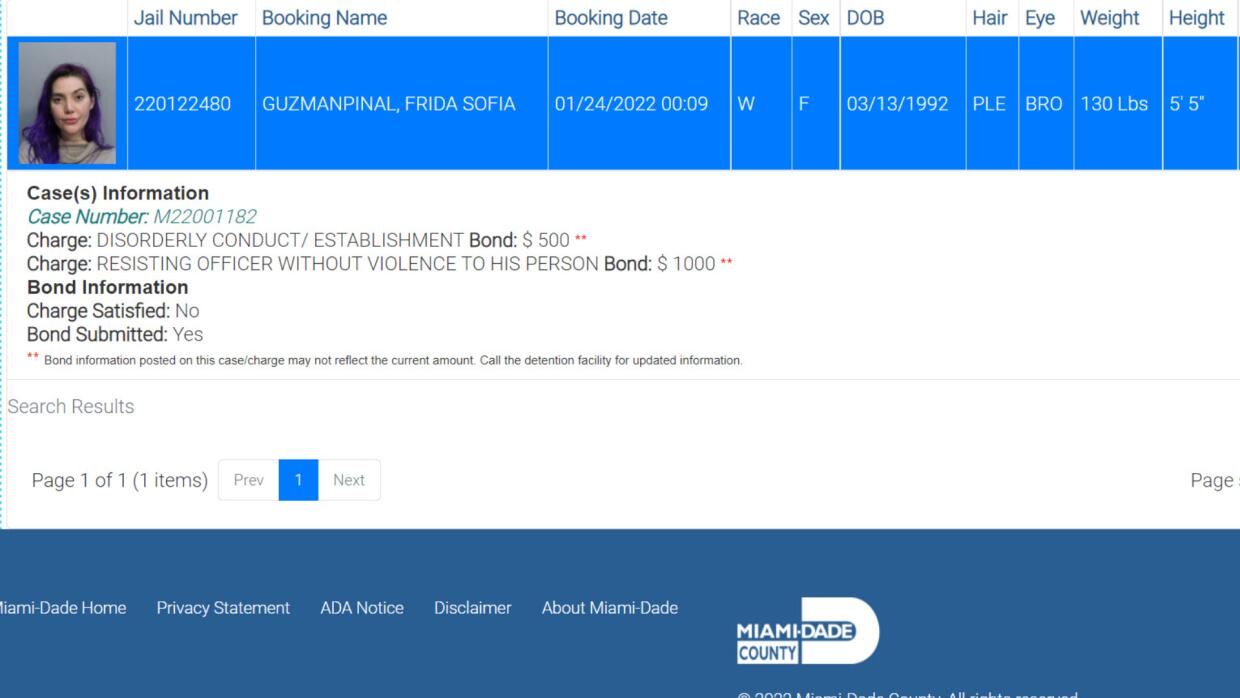Go to next page with Next
The image size is (1240, 698).
coord(349,480)
